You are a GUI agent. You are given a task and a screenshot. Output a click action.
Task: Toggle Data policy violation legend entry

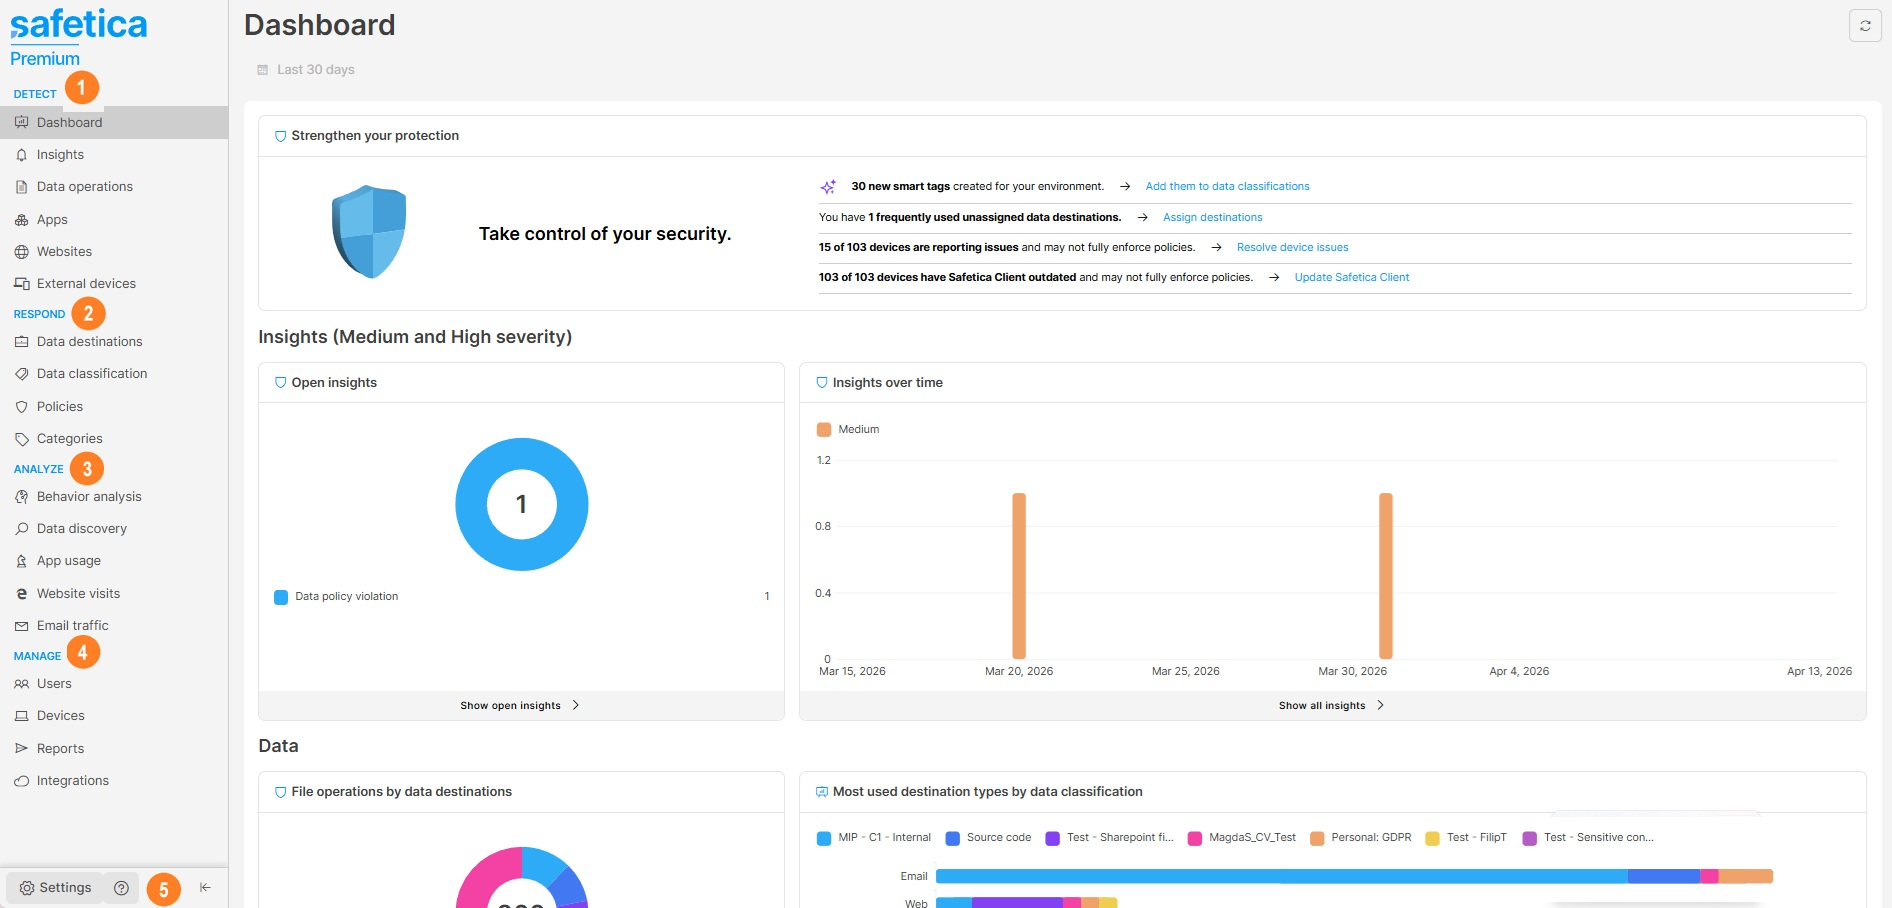pyautogui.click(x=336, y=597)
